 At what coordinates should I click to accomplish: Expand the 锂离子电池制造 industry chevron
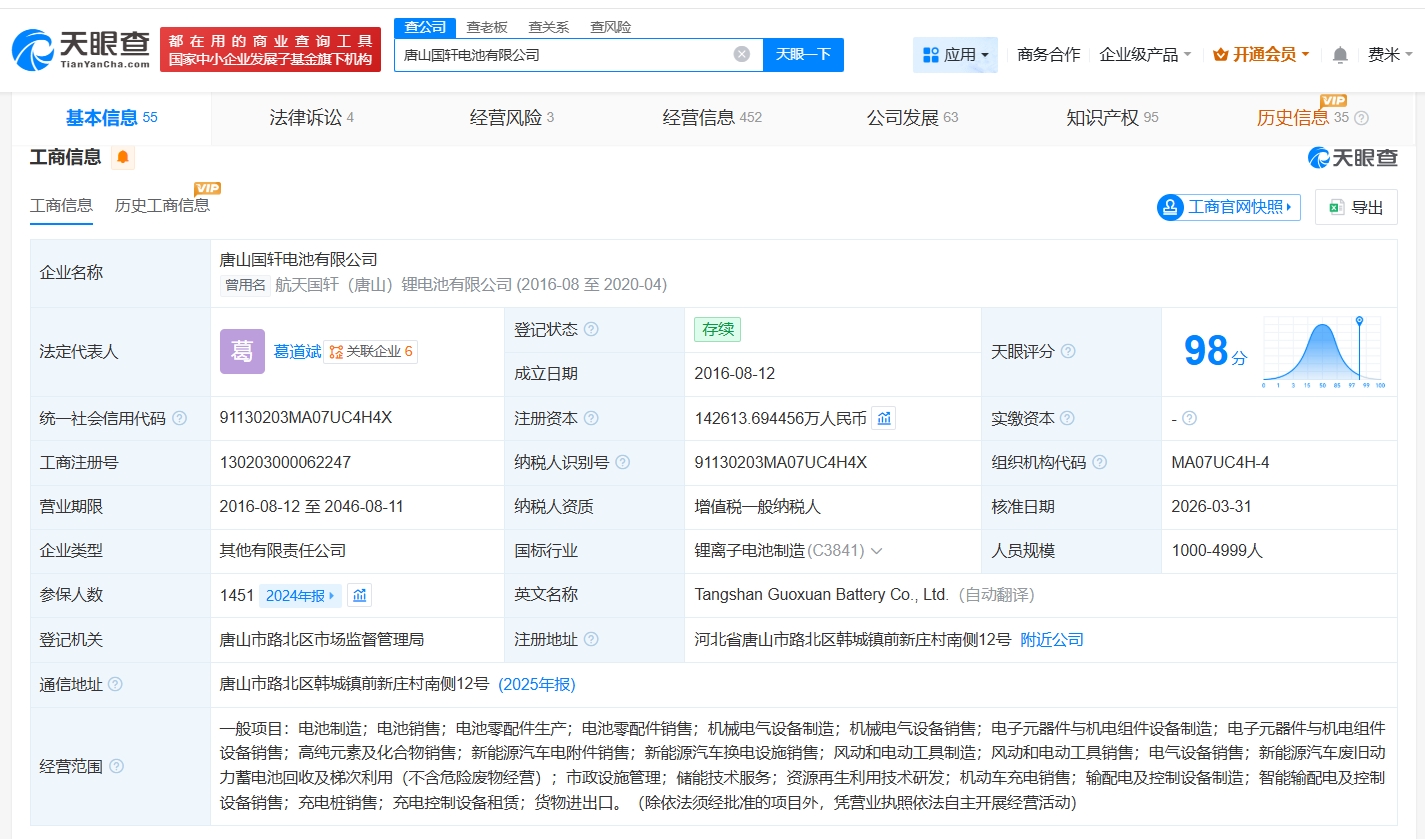coord(877,551)
